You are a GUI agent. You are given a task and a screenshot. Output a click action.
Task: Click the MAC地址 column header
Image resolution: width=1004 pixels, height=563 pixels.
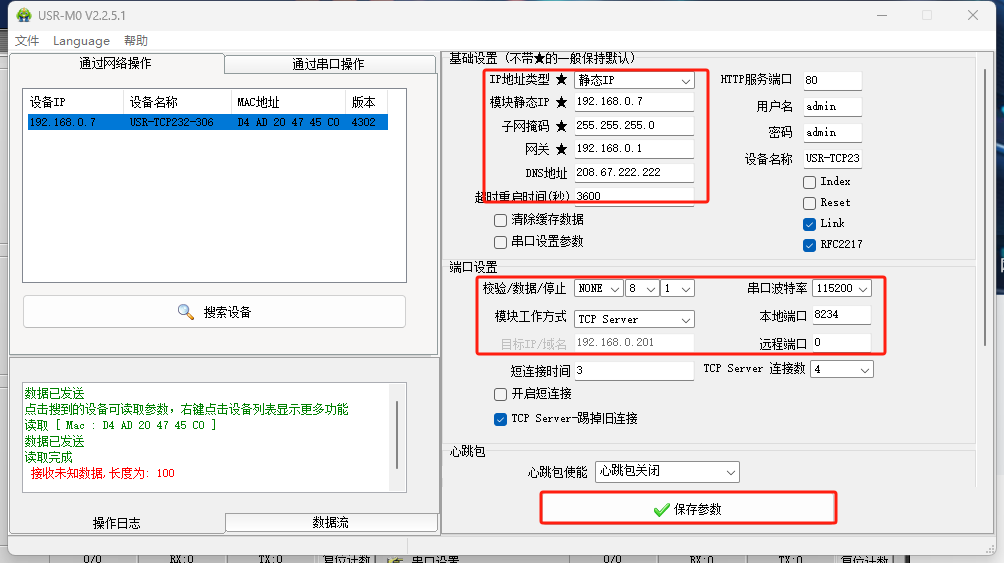tap(288, 102)
